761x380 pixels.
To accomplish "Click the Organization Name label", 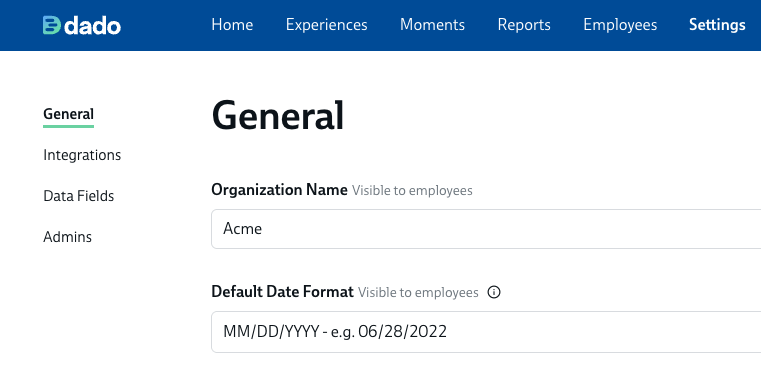I will point(280,190).
